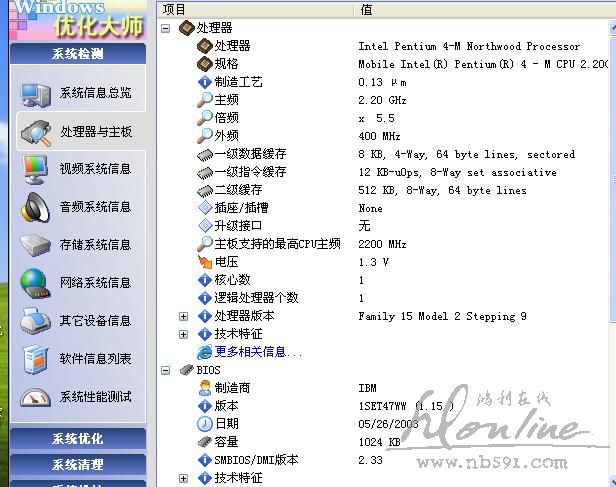This screenshot has width=616, height=487.
Task: Collapse the 处理器 root tree node
Action: pyautogui.click(x=166, y=28)
